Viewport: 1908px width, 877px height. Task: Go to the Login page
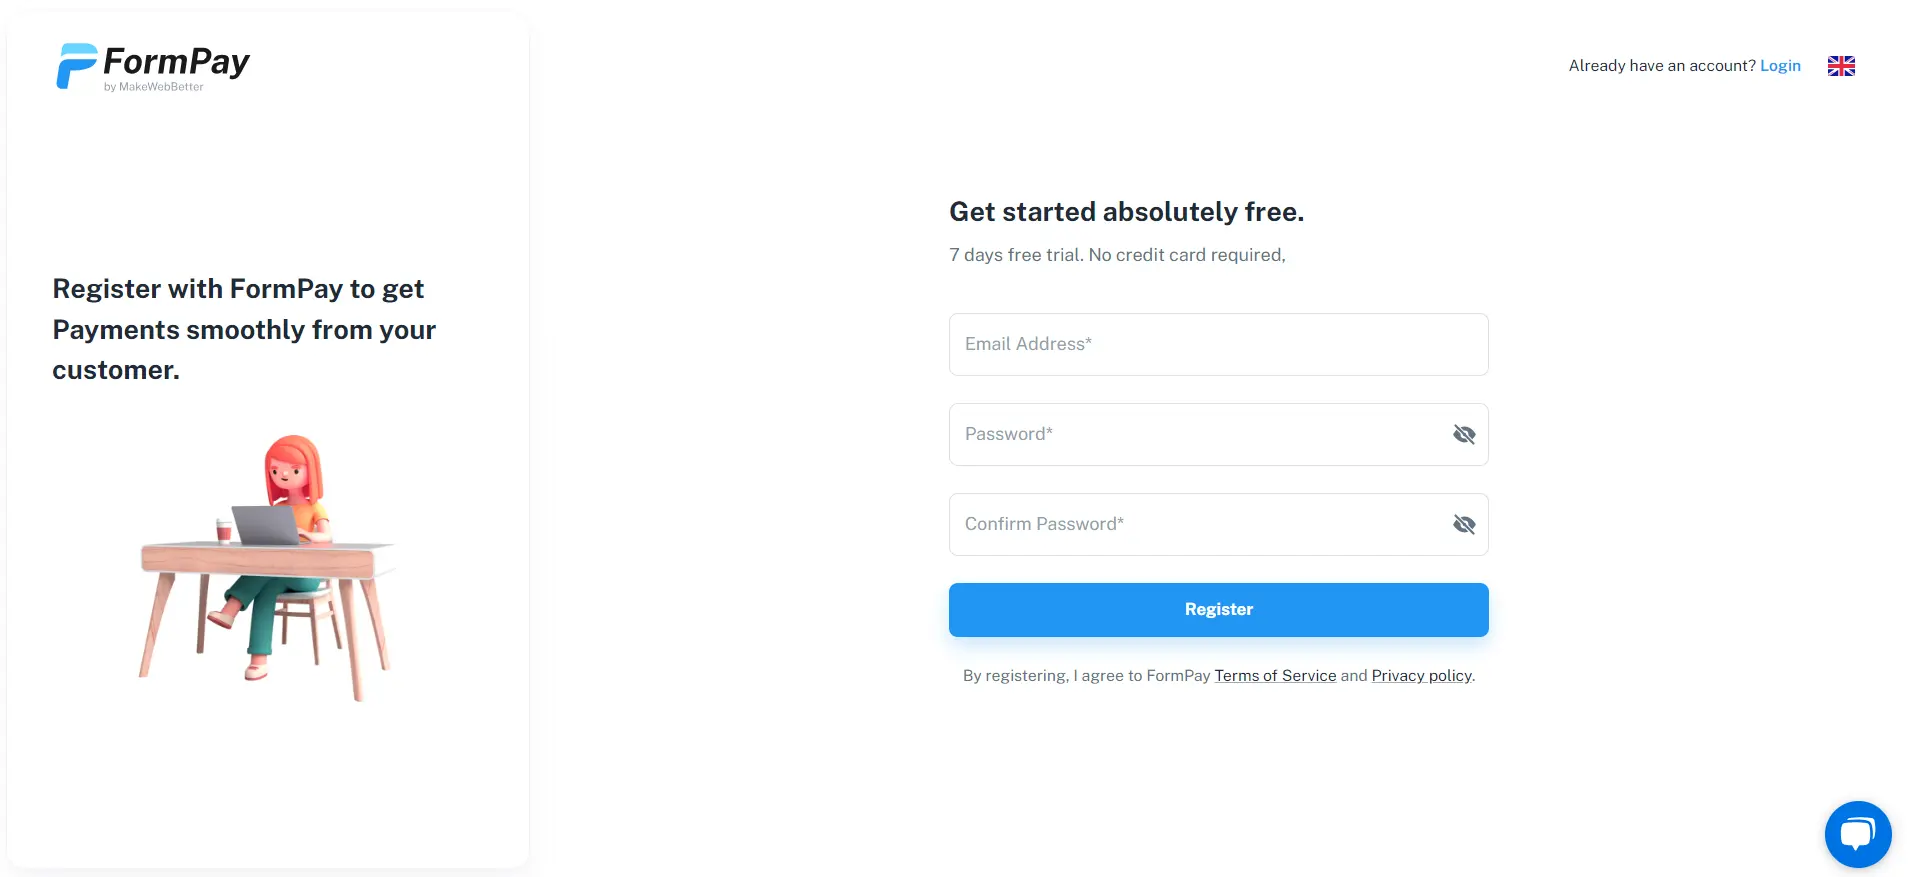pyautogui.click(x=1781, y=65)
